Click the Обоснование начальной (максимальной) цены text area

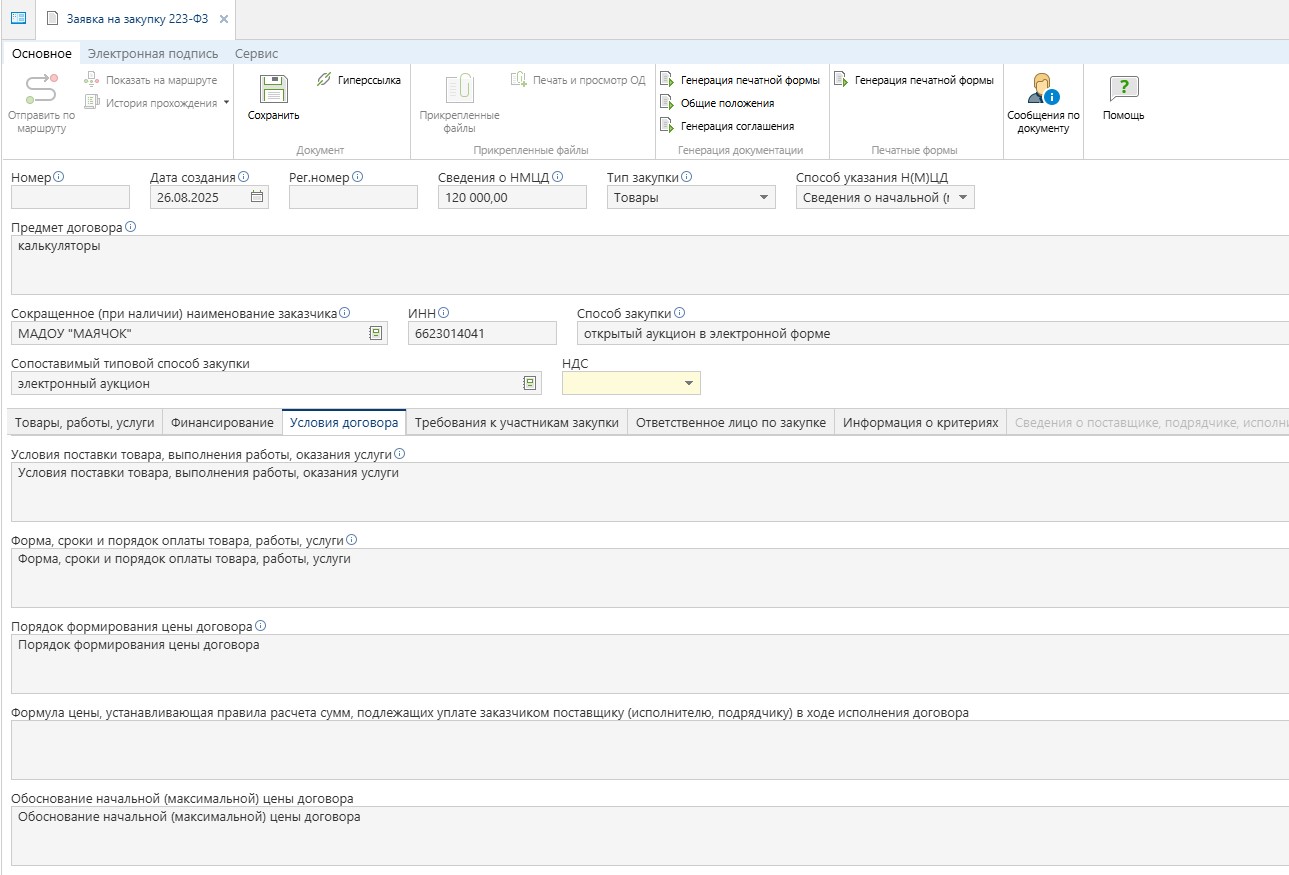pos(650,836)
